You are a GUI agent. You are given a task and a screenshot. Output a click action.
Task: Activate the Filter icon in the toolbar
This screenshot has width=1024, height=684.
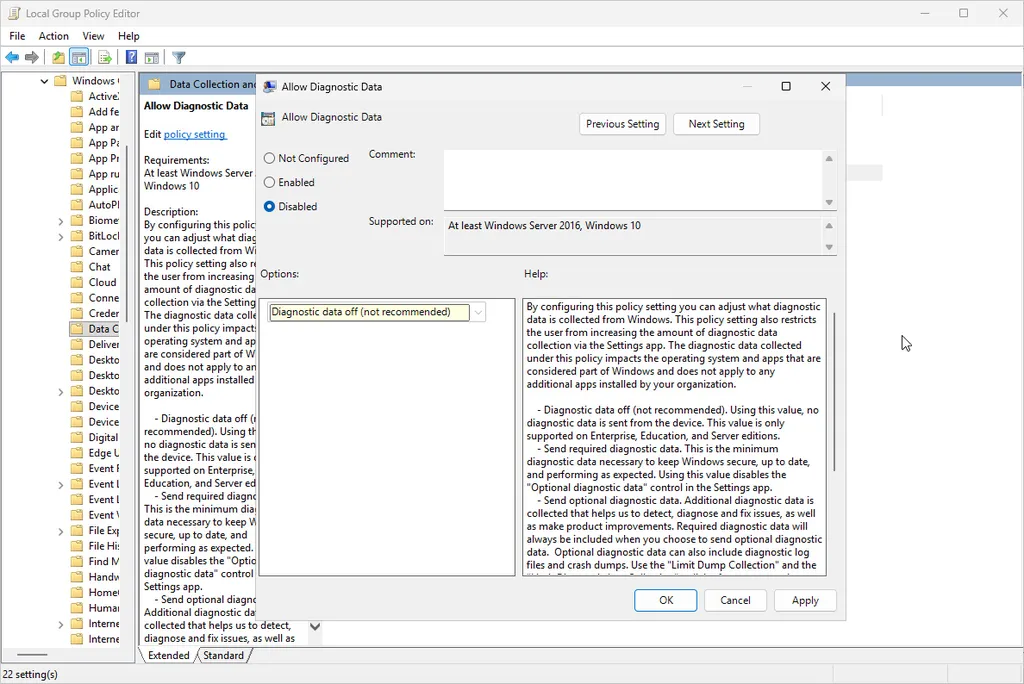[179, 57]
